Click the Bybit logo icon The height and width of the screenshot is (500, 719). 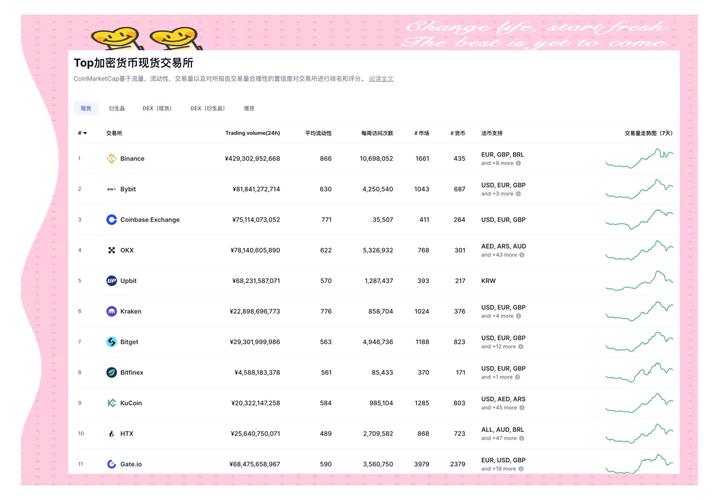pyautogui.click(x=111, y=189)
